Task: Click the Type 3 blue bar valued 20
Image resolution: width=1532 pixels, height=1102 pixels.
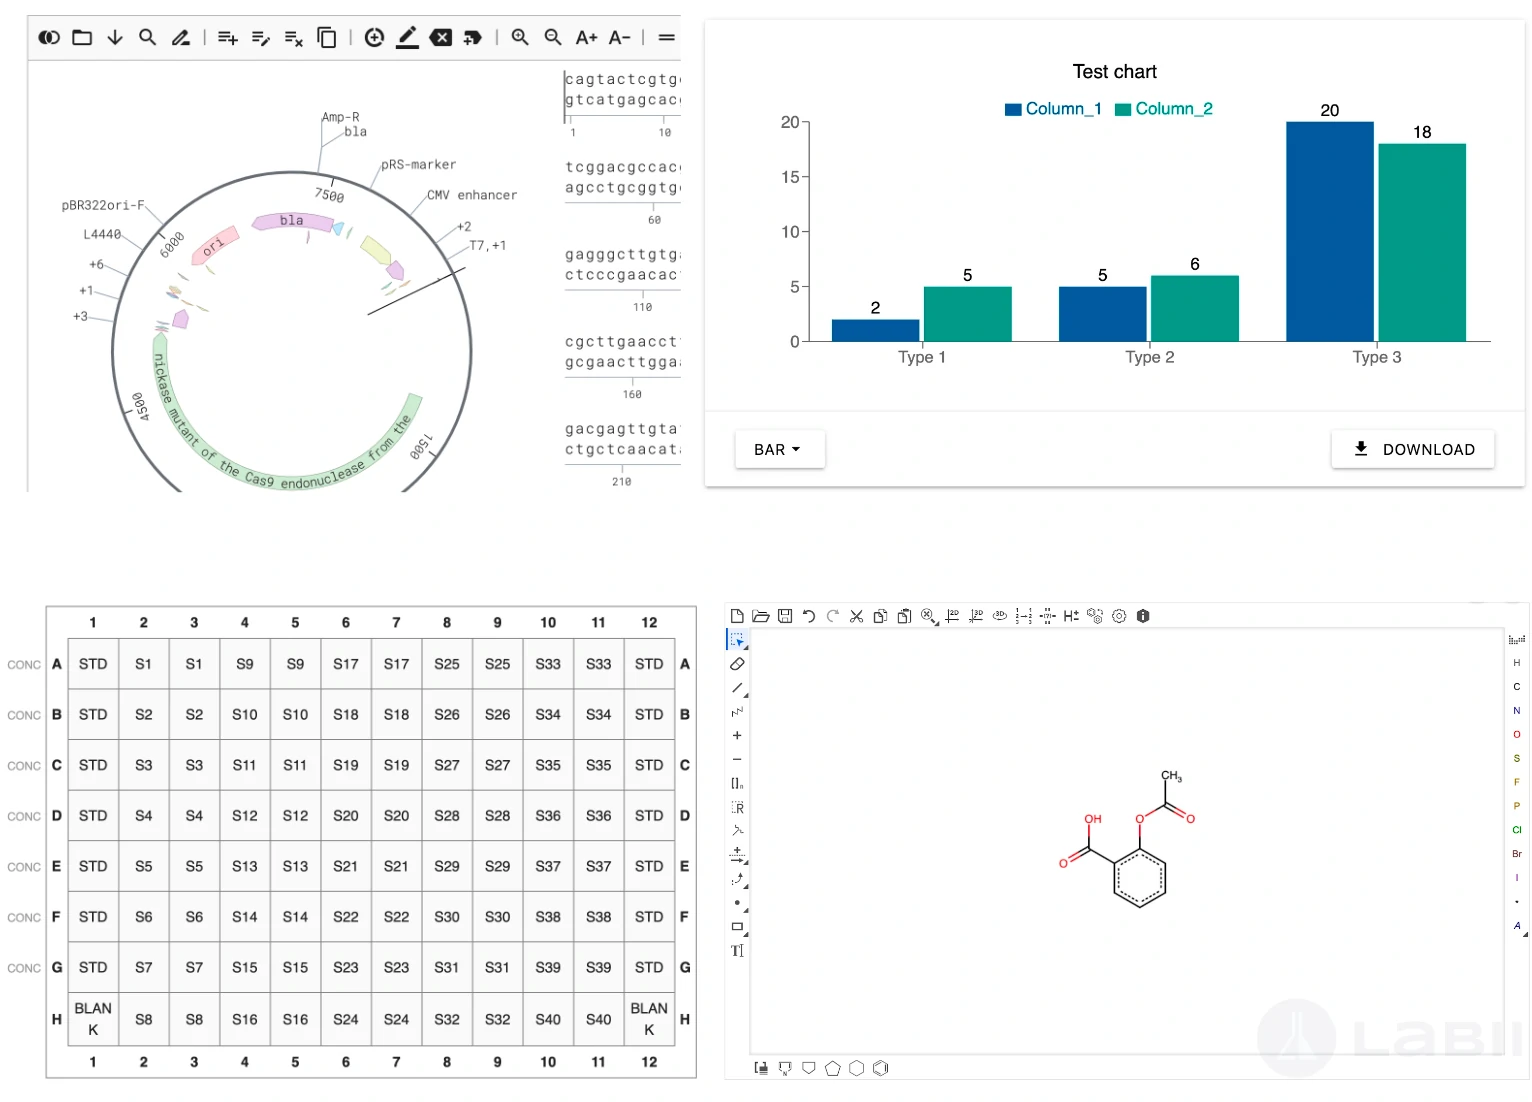Action: click(1329, 232)
